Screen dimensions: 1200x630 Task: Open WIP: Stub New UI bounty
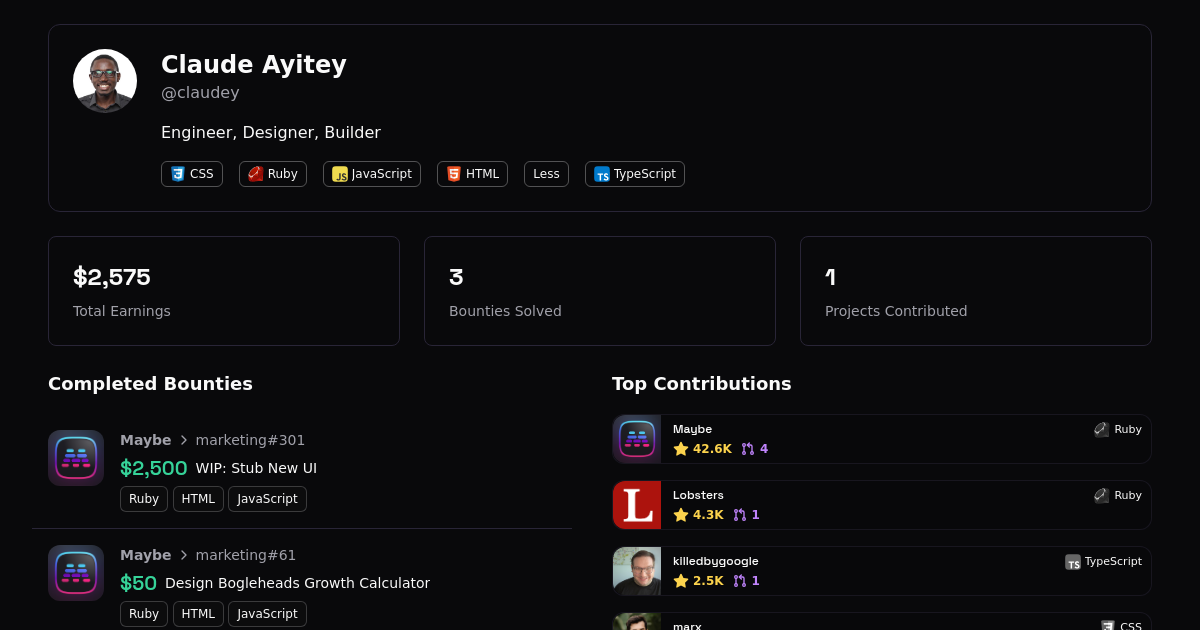[x=256, y=468]
